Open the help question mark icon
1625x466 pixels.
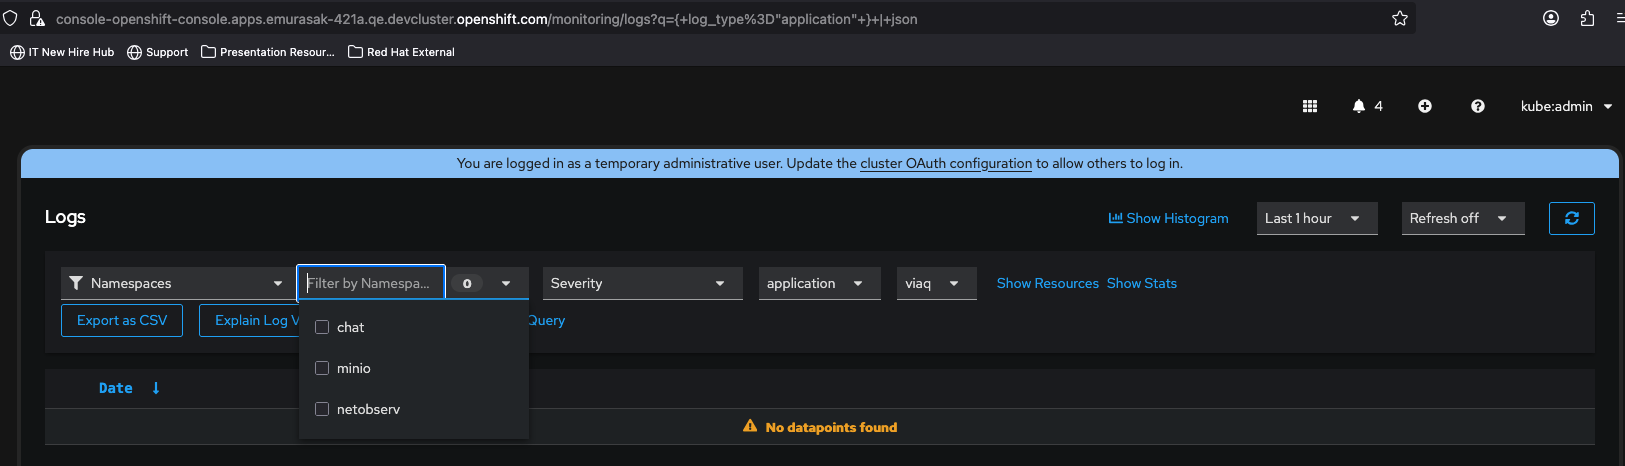(x=1478, y=106)
